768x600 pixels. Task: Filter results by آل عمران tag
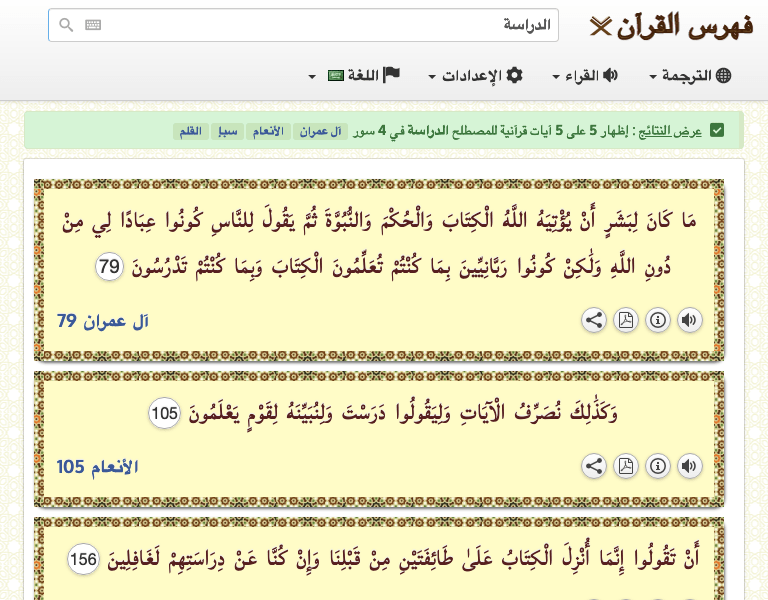pos(320,131)
